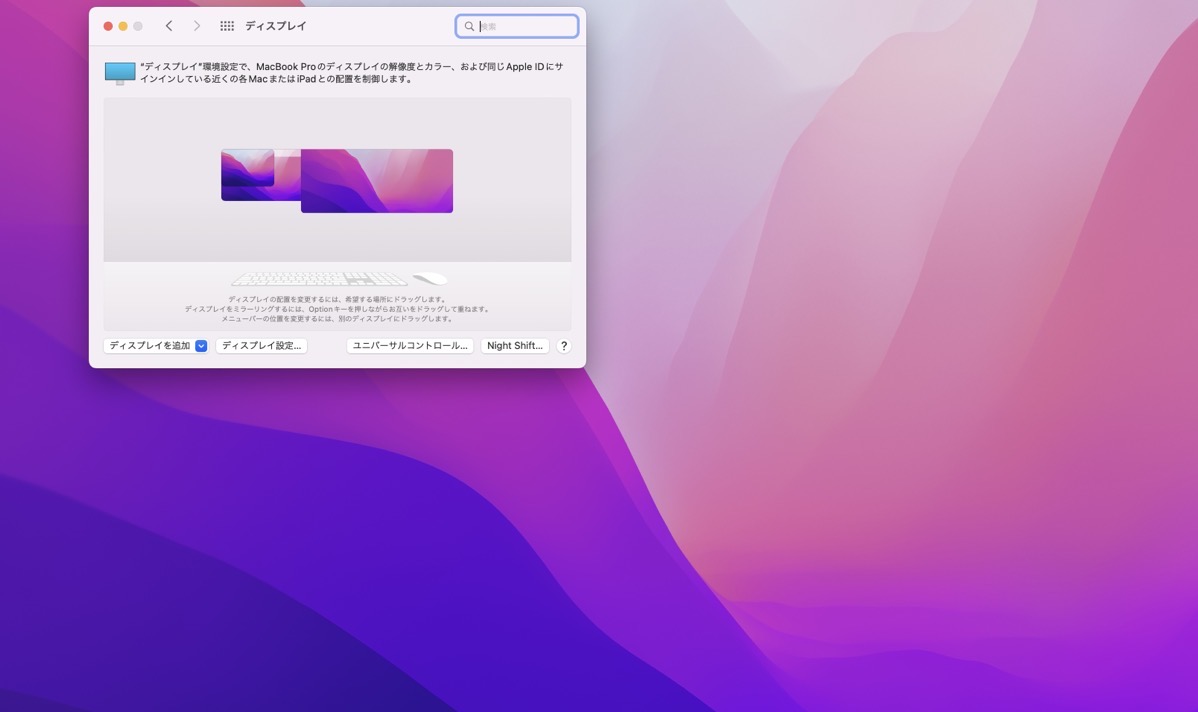The image size is (1198, 712).
Task: Minimize the window with yellow button
Action: click(x=123, y=26)
